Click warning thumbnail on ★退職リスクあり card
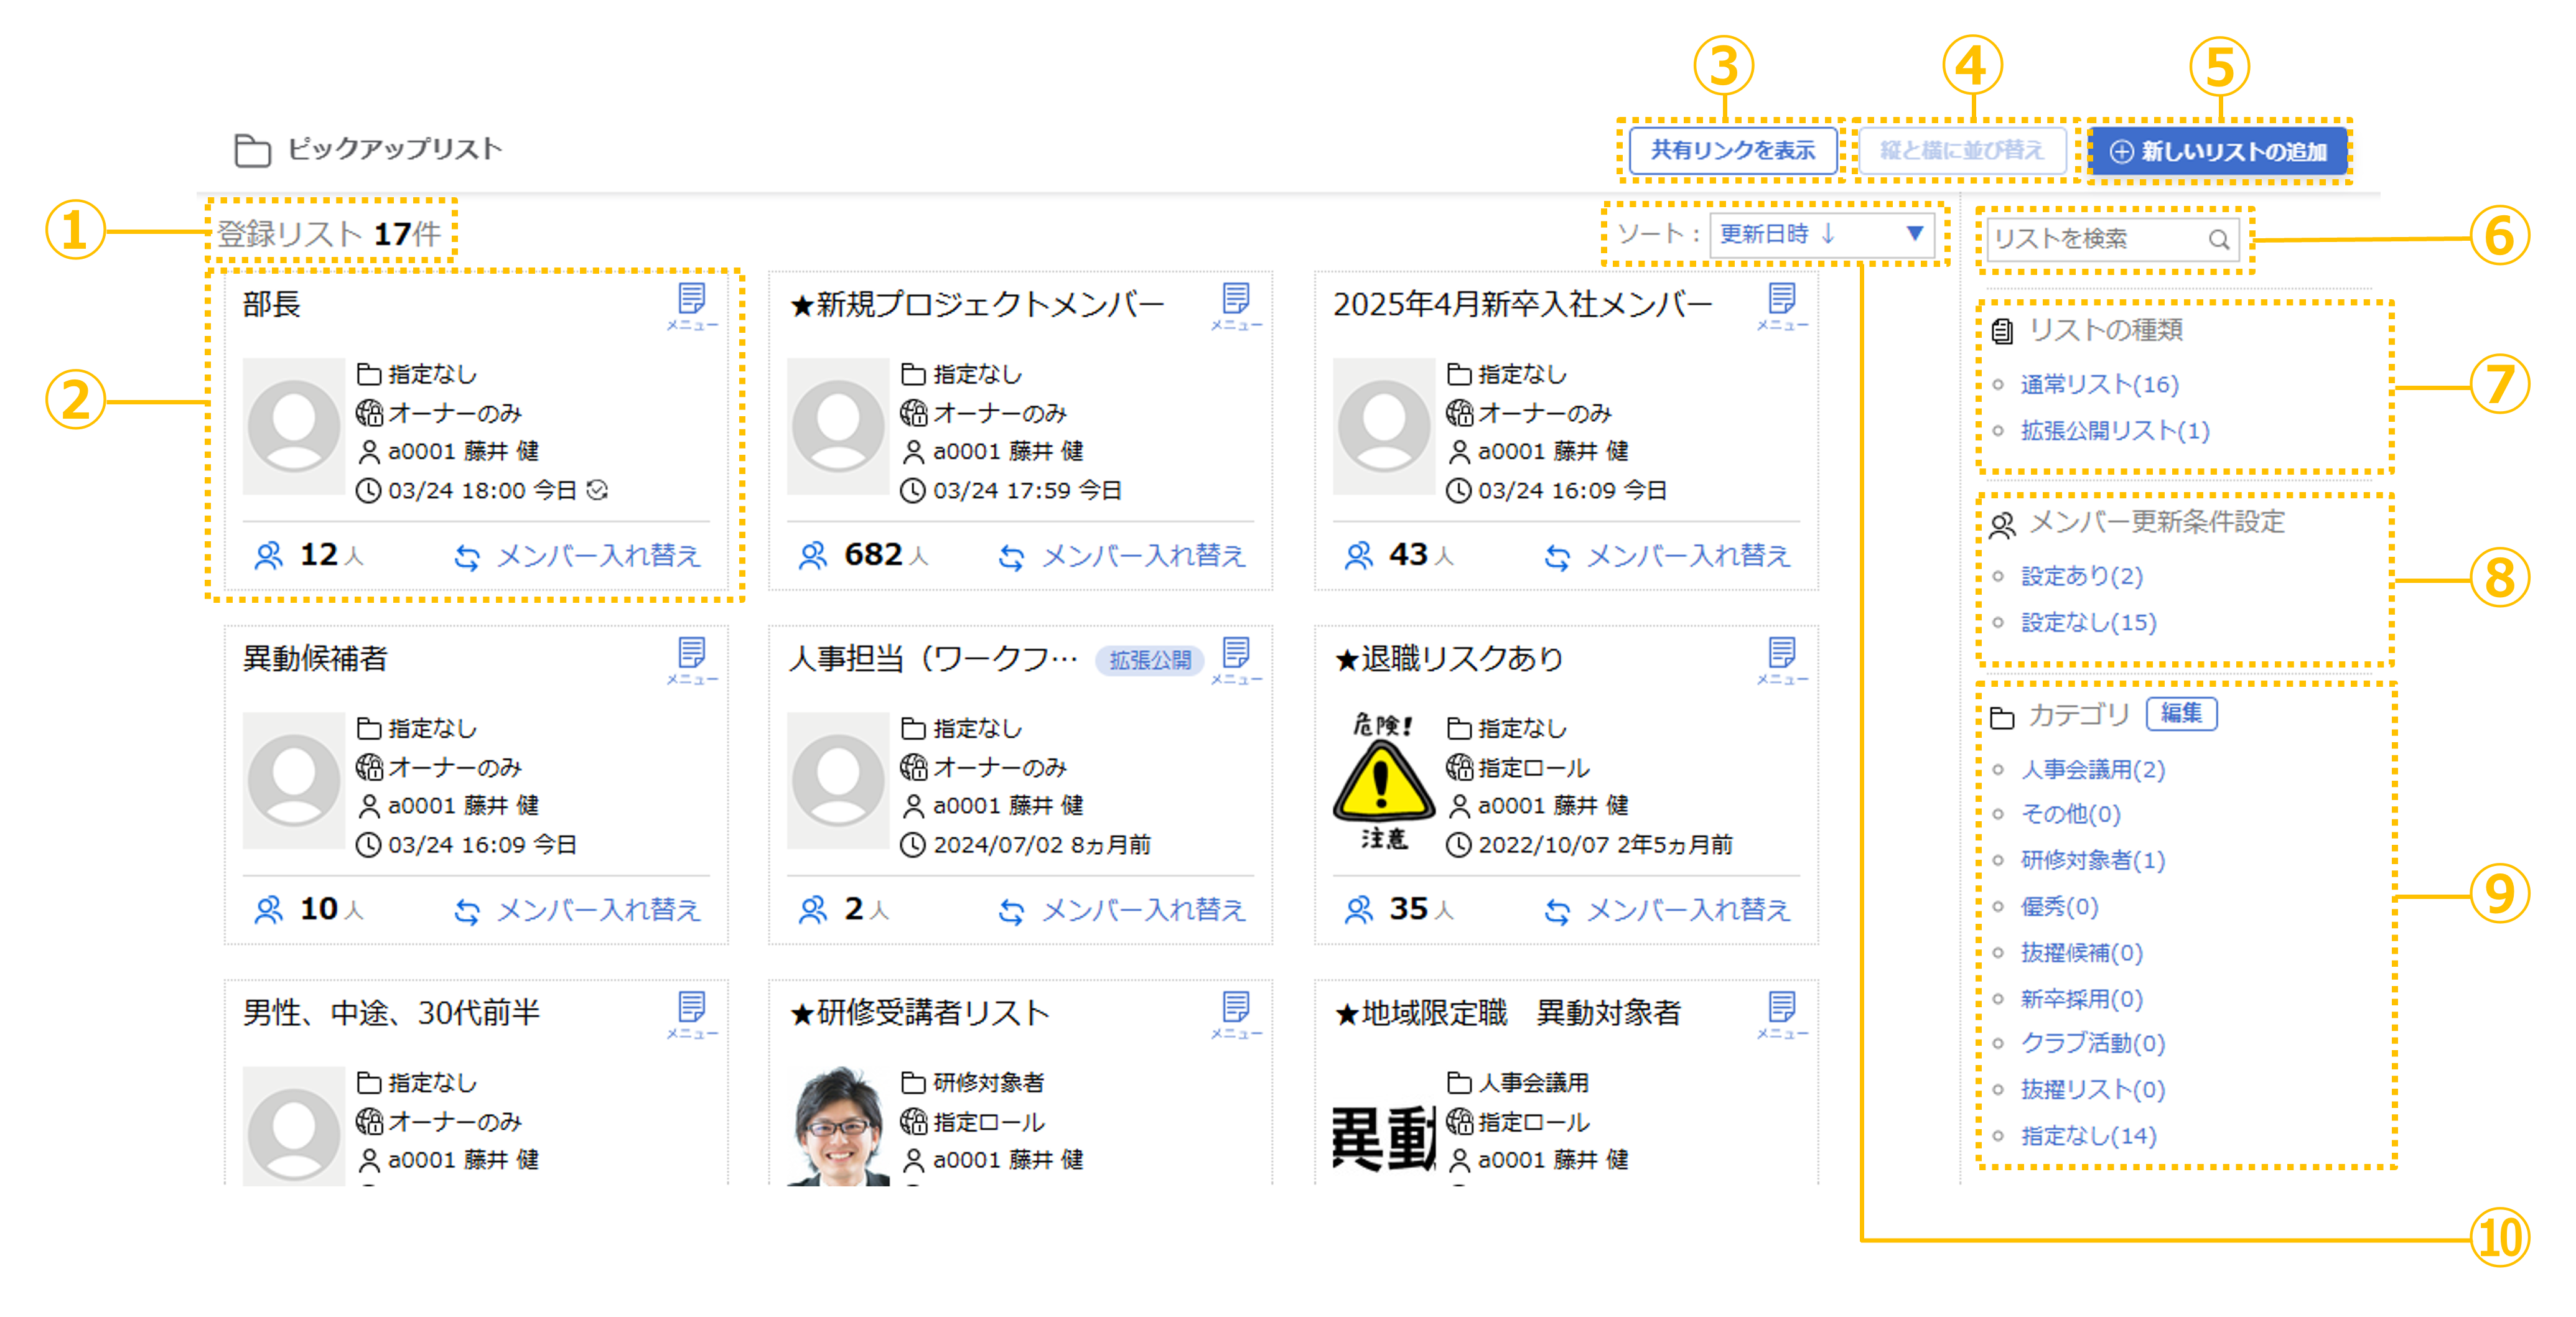 [1383, 781]
